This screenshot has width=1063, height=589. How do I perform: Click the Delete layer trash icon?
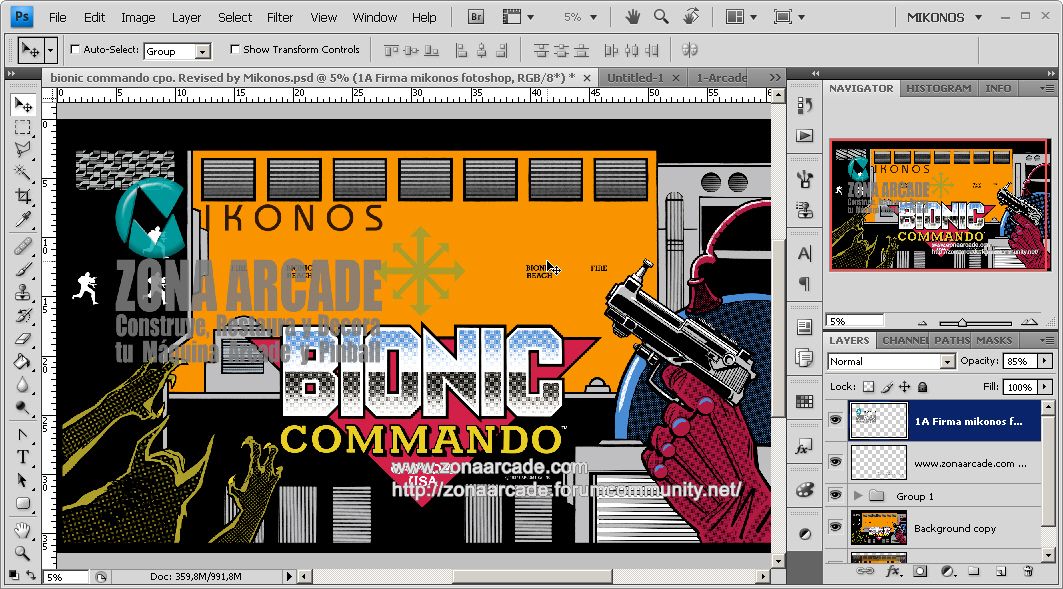pos(1028,571)
